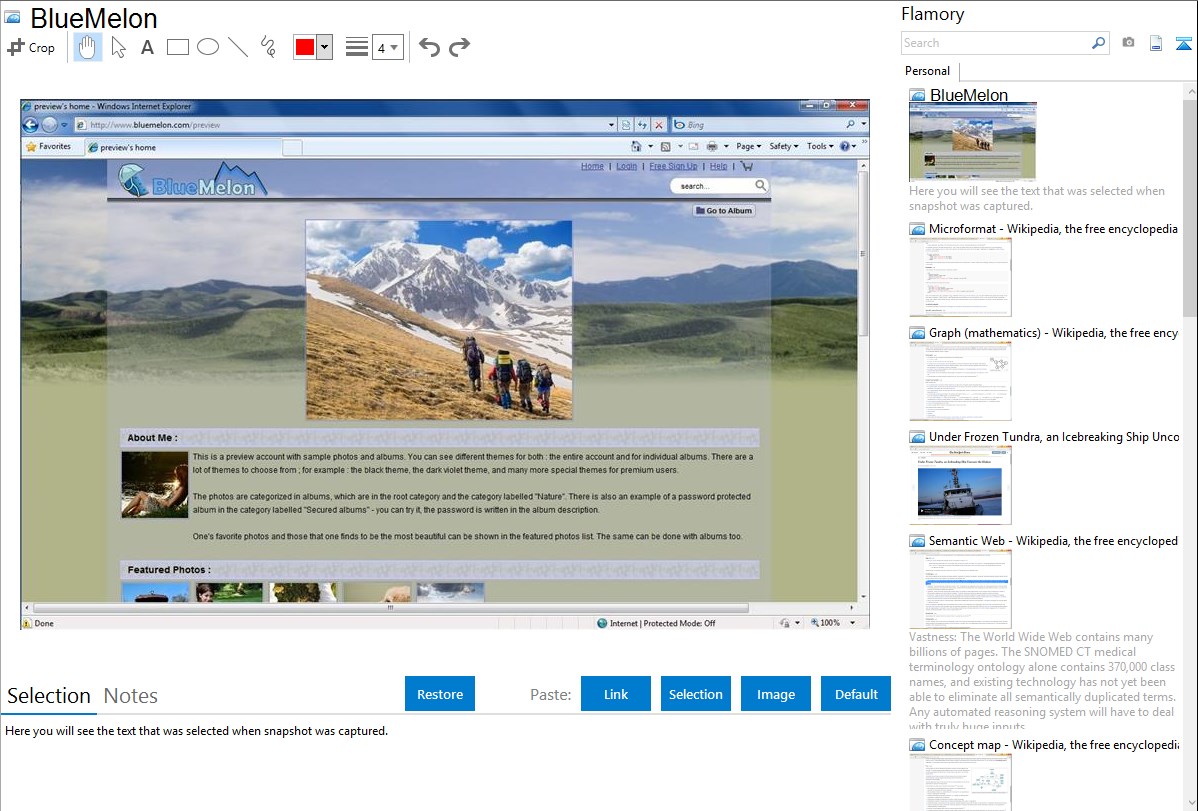Image resolution: width=1198 pixels, height=811 pixels.
Task: Paste as Image button
Action: [775, 694]
